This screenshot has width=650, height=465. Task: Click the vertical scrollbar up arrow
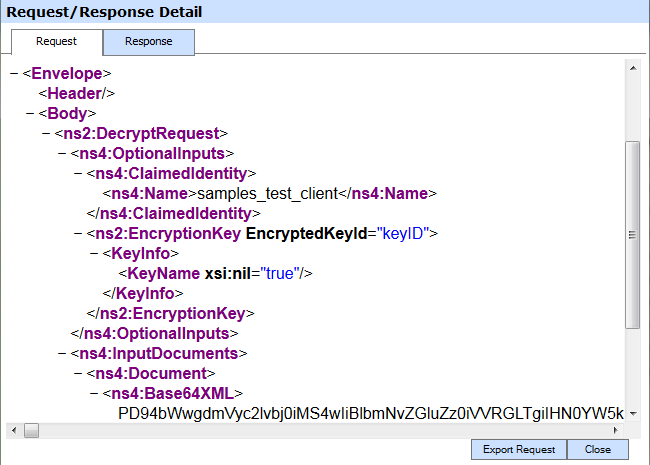pyautogui.click(x=632, y=68)
